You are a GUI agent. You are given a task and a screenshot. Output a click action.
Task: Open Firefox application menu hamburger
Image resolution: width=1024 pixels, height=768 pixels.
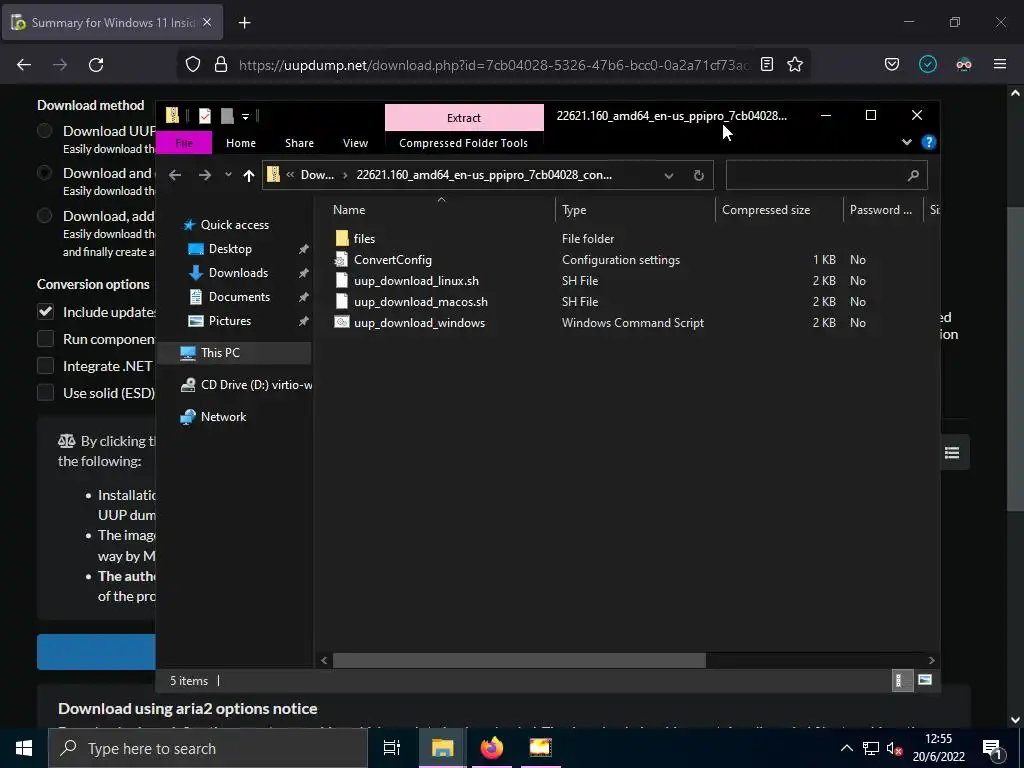point(1000,64)
